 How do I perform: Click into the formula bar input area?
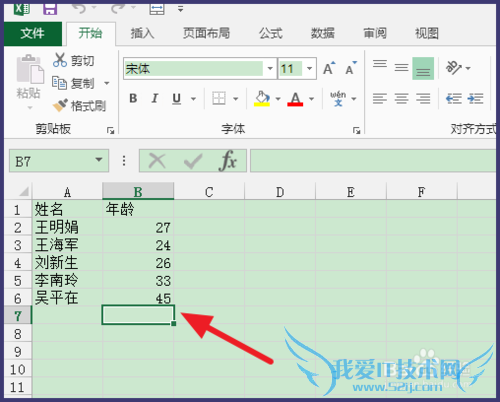(373, 161)
